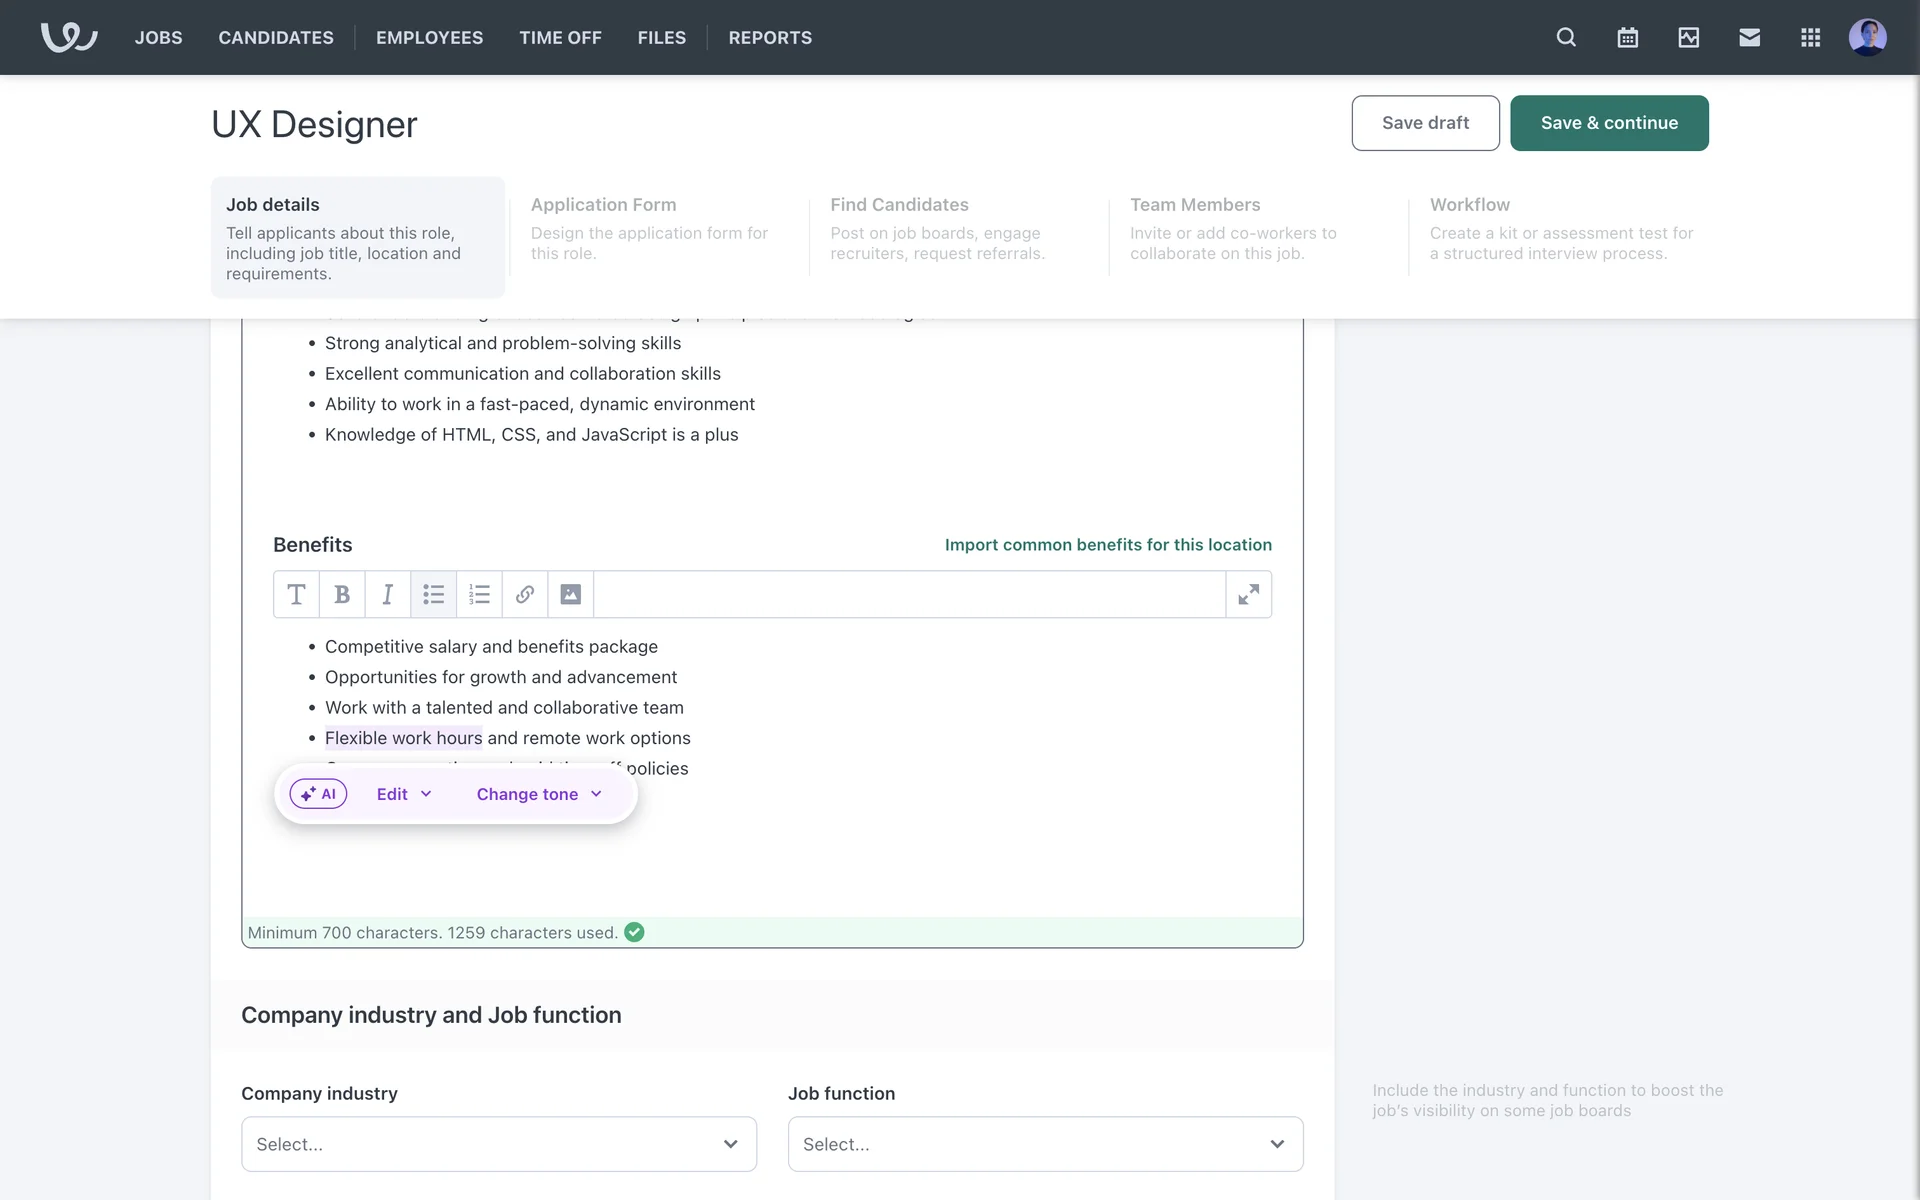Insert a link via toolbar icon
The width and height of the screenshot is (1920, 1200).
(525, 595)
